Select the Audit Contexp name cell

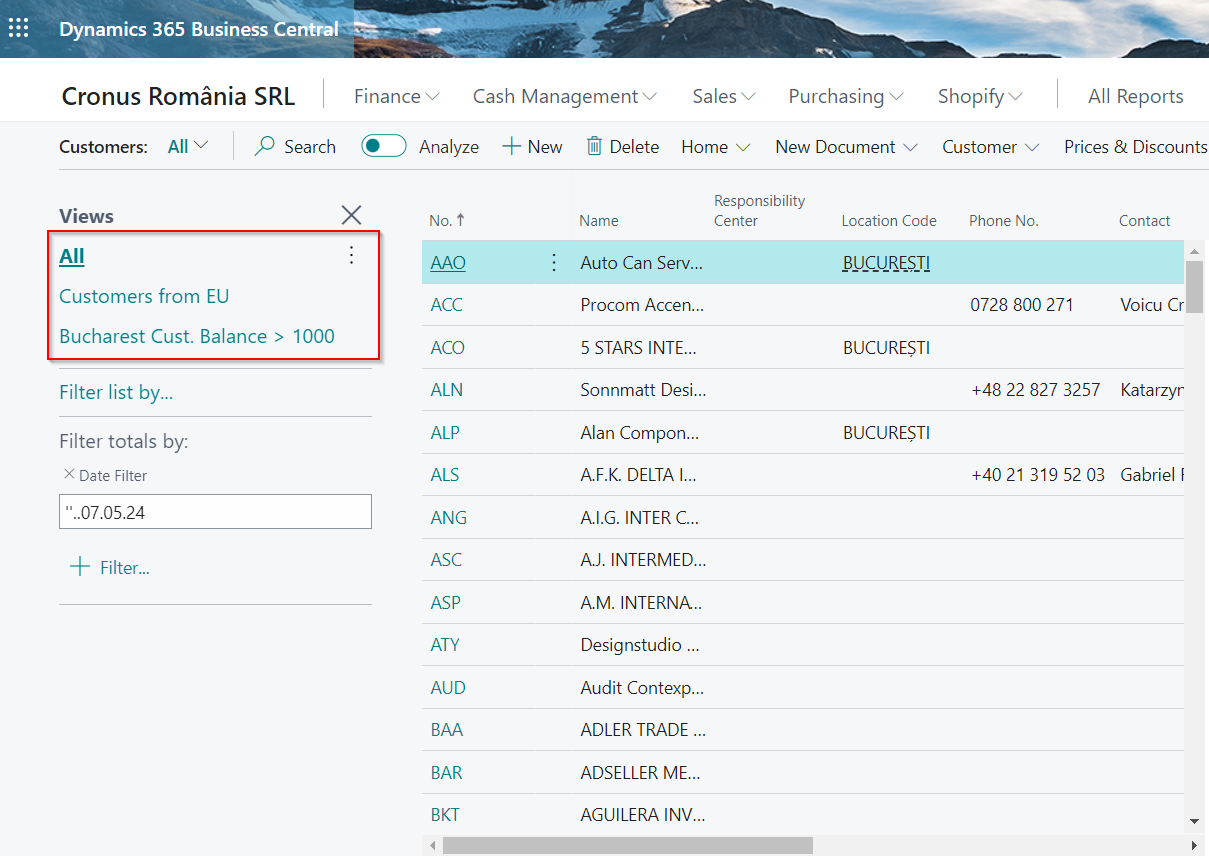tap(642, 688)
